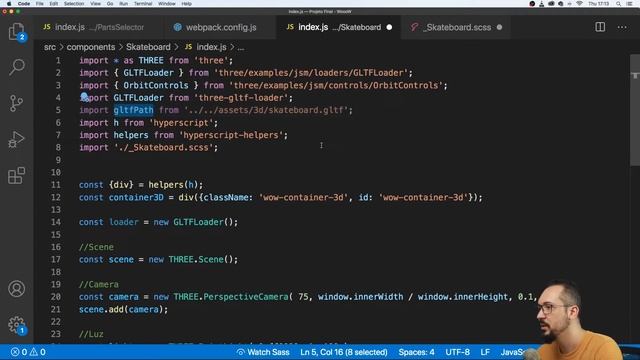Split the editor to the right
The width and height of the screenshot is (640, 360).
tap(600, 27)
